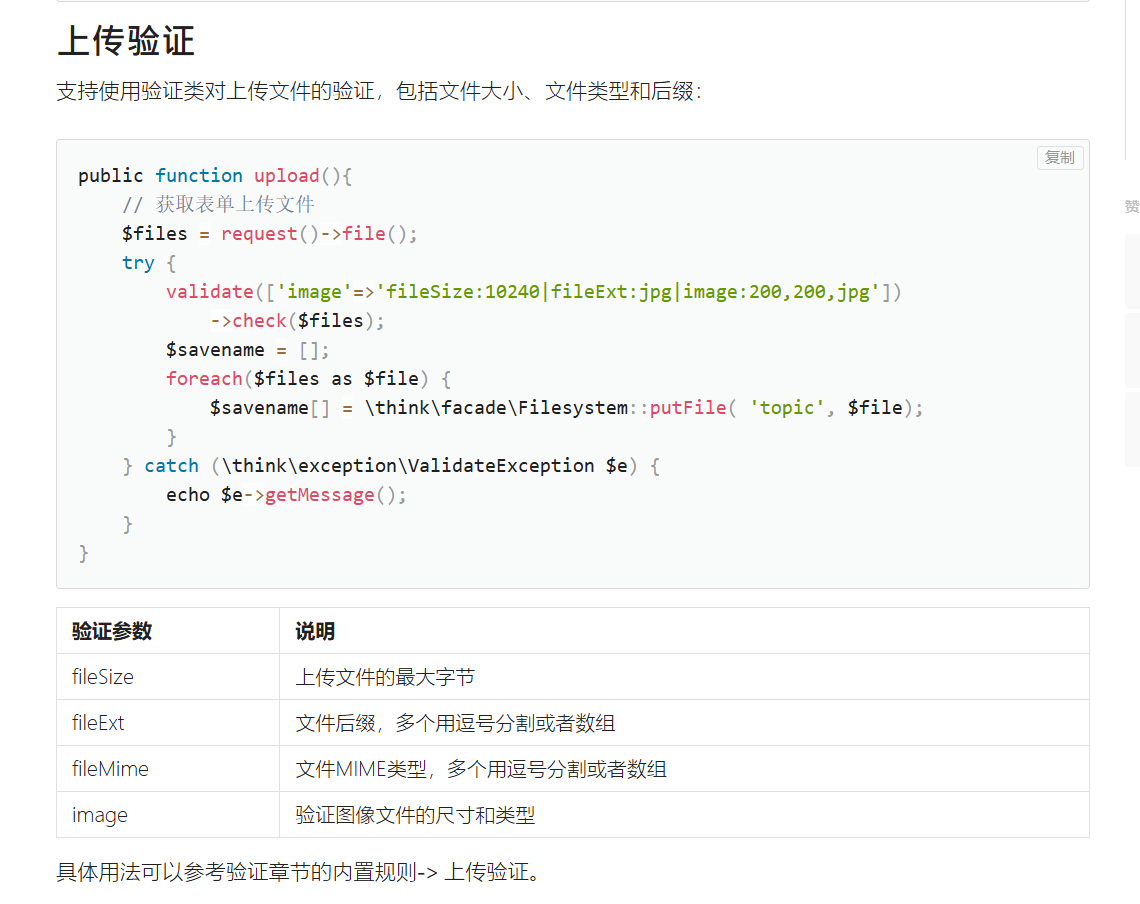Select the fileExt cell in the table
Image resolution: width=1140 pixels, height=904 pixels.
click(x=98, y=723)
